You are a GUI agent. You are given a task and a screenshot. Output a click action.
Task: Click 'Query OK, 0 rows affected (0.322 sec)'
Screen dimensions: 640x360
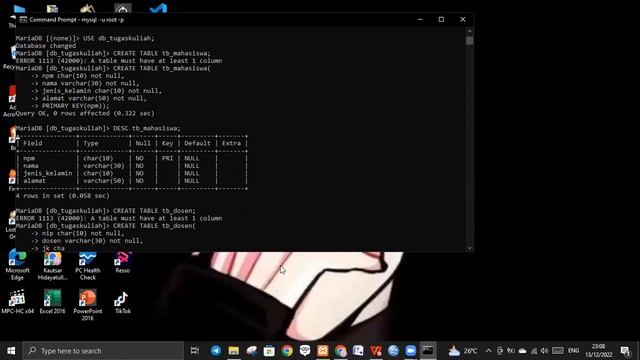pos(85,113)
